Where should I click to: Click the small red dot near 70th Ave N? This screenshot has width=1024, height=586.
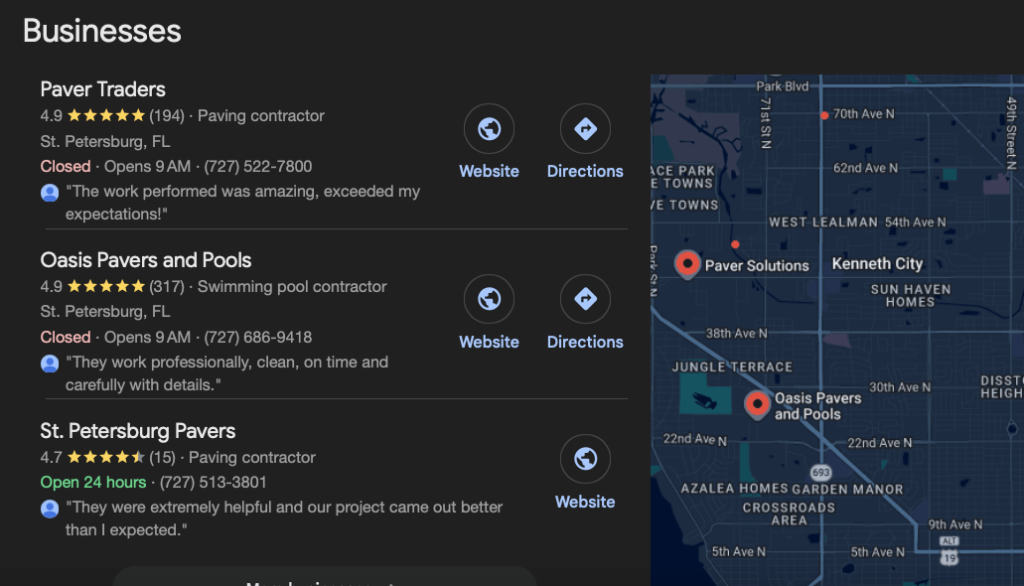pos(824,116)
